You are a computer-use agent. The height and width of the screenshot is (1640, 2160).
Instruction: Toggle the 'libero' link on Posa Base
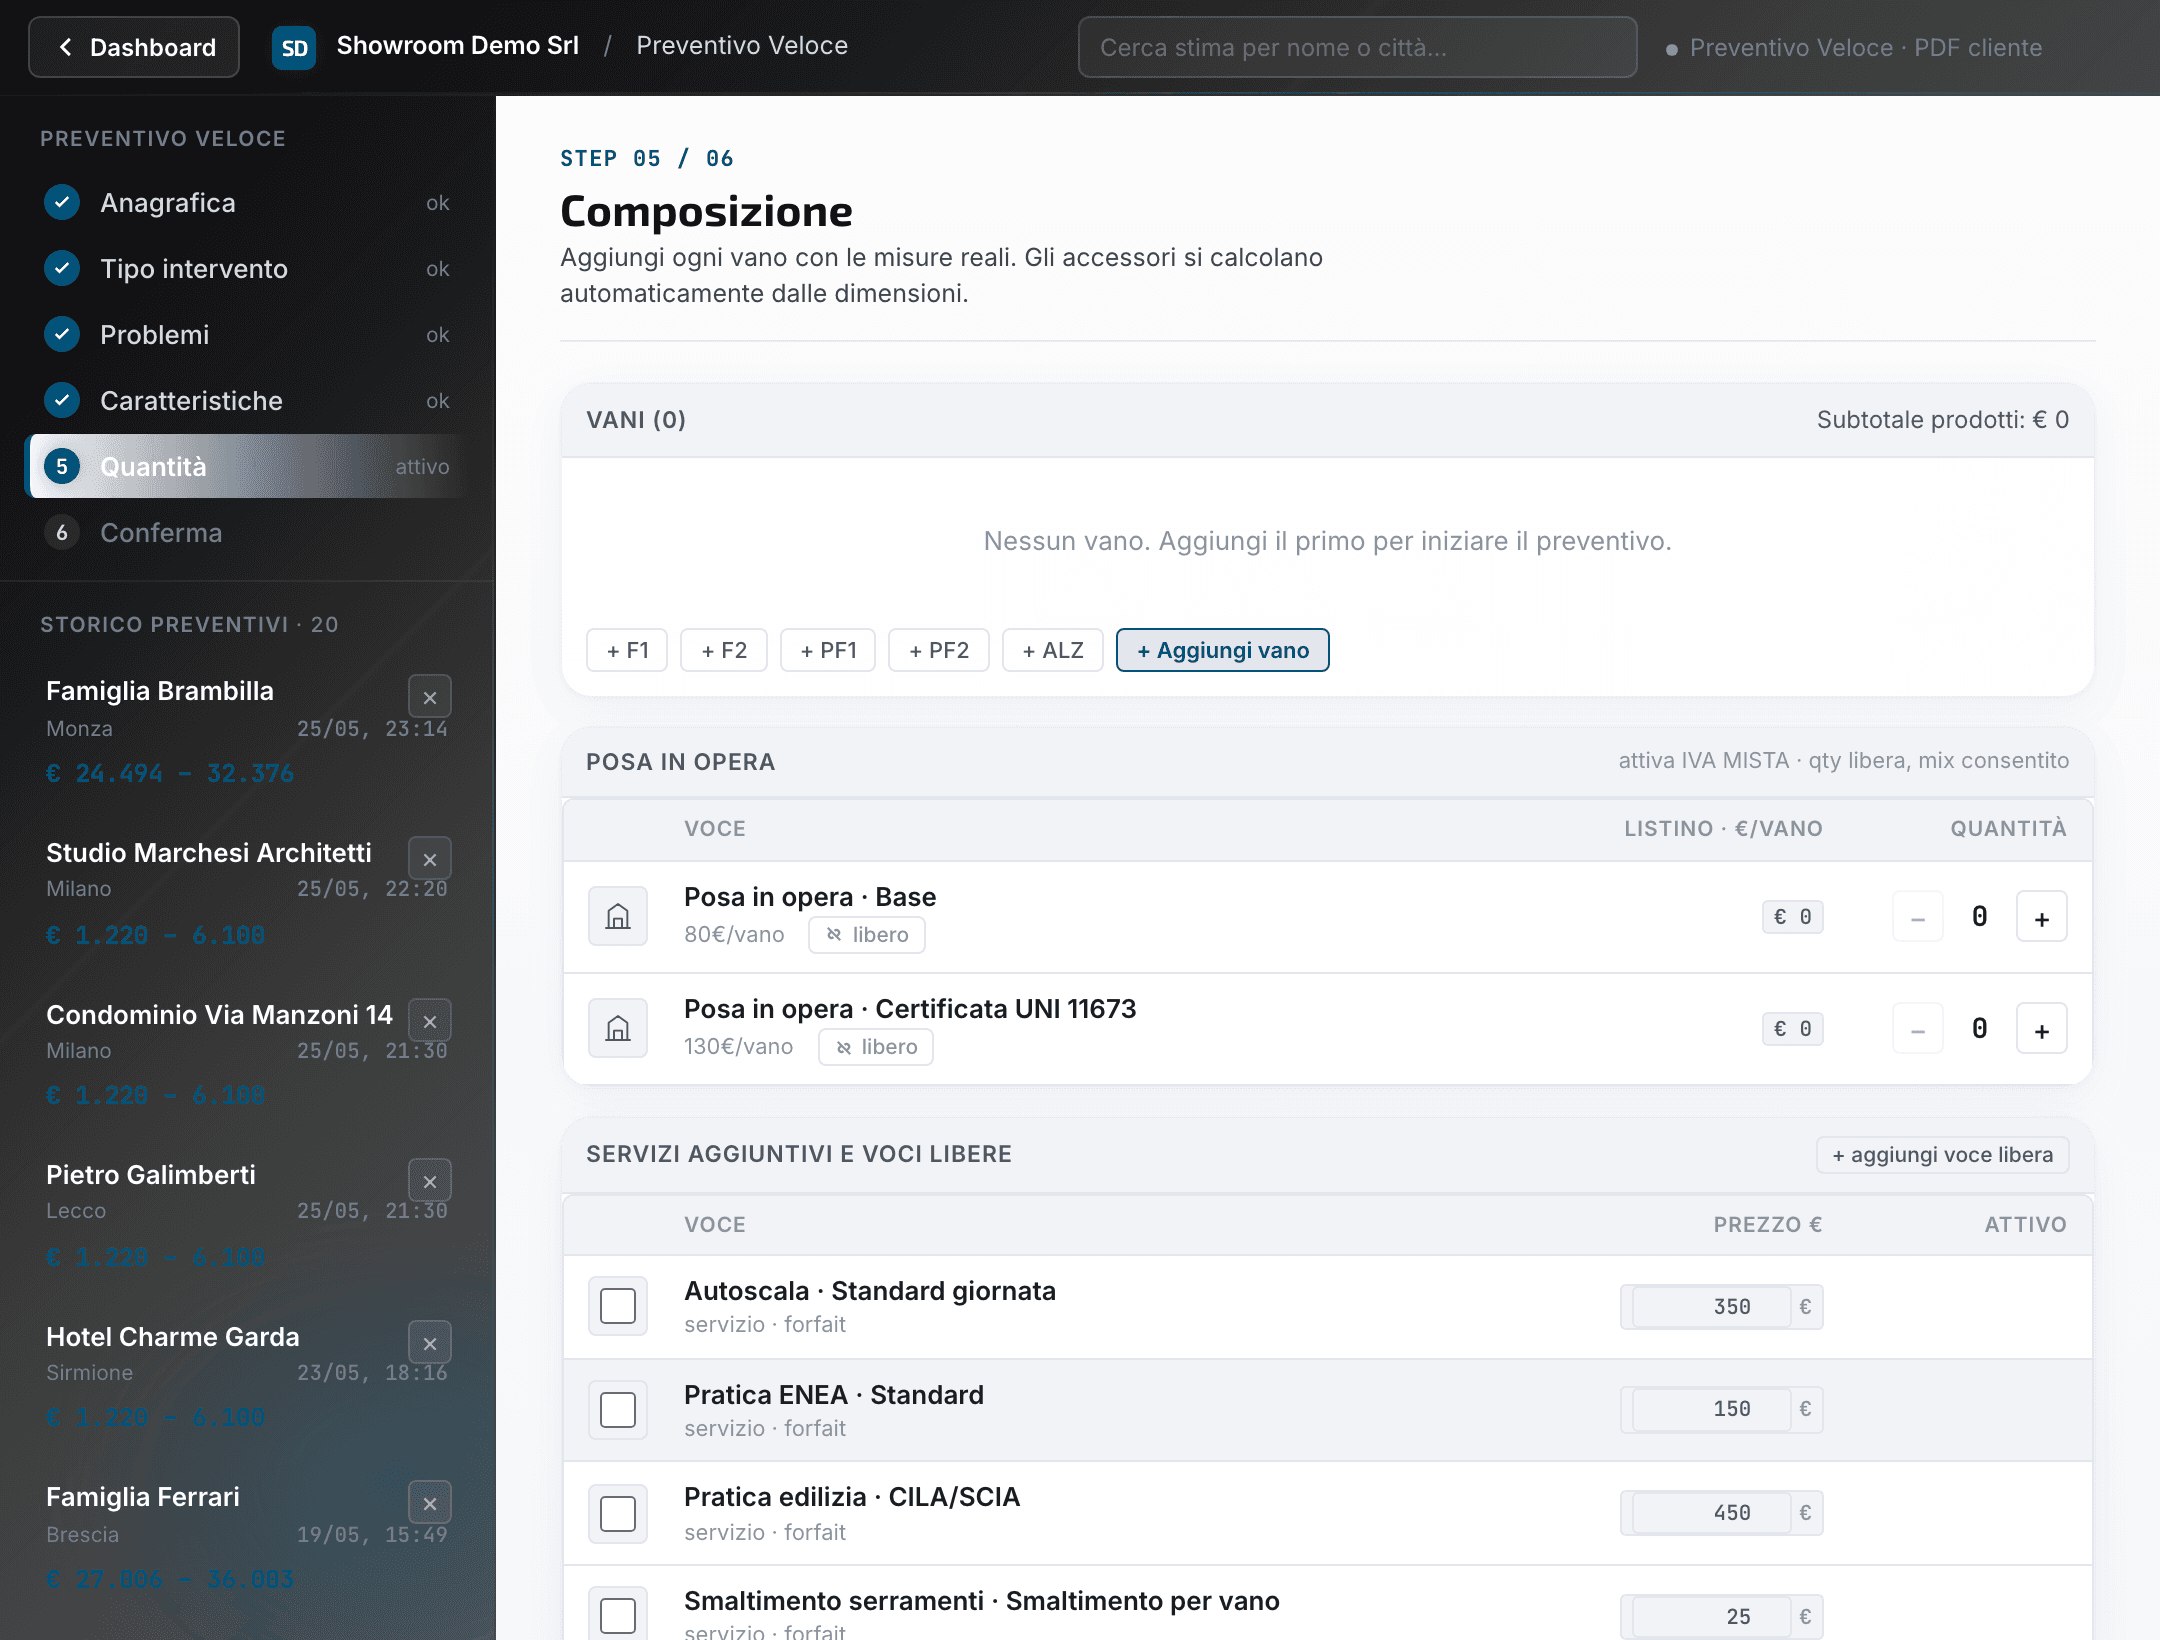pos(867,935)
